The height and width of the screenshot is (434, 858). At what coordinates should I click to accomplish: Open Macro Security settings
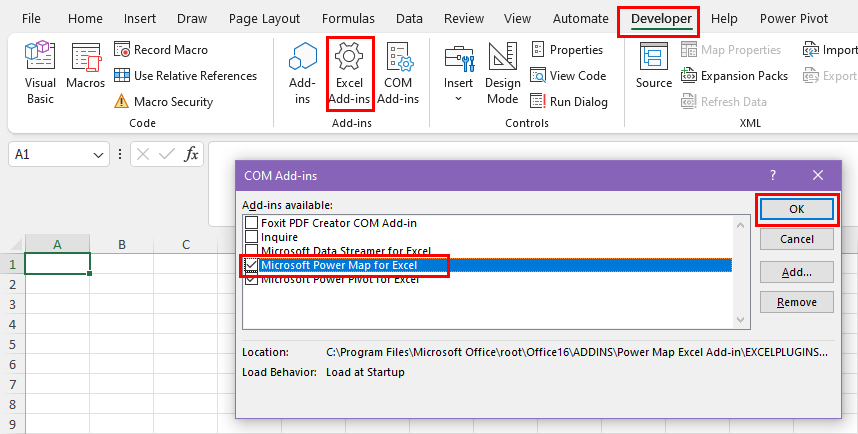[163, 102]
